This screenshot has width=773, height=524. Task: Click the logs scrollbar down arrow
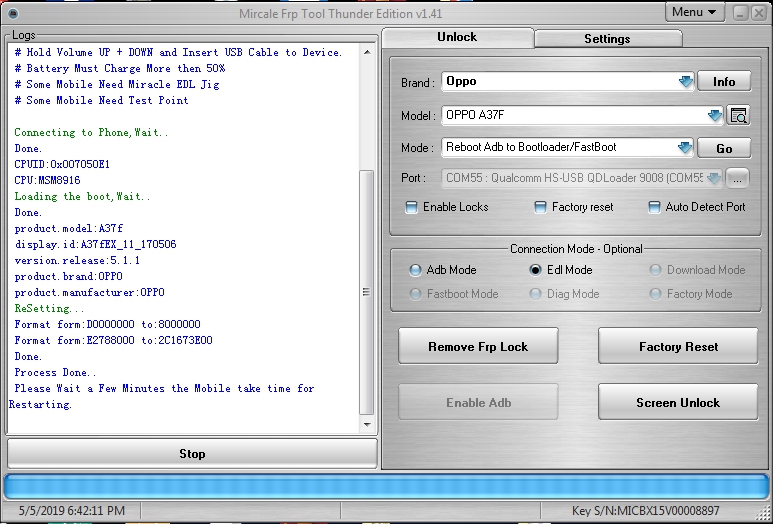(367, 424)
